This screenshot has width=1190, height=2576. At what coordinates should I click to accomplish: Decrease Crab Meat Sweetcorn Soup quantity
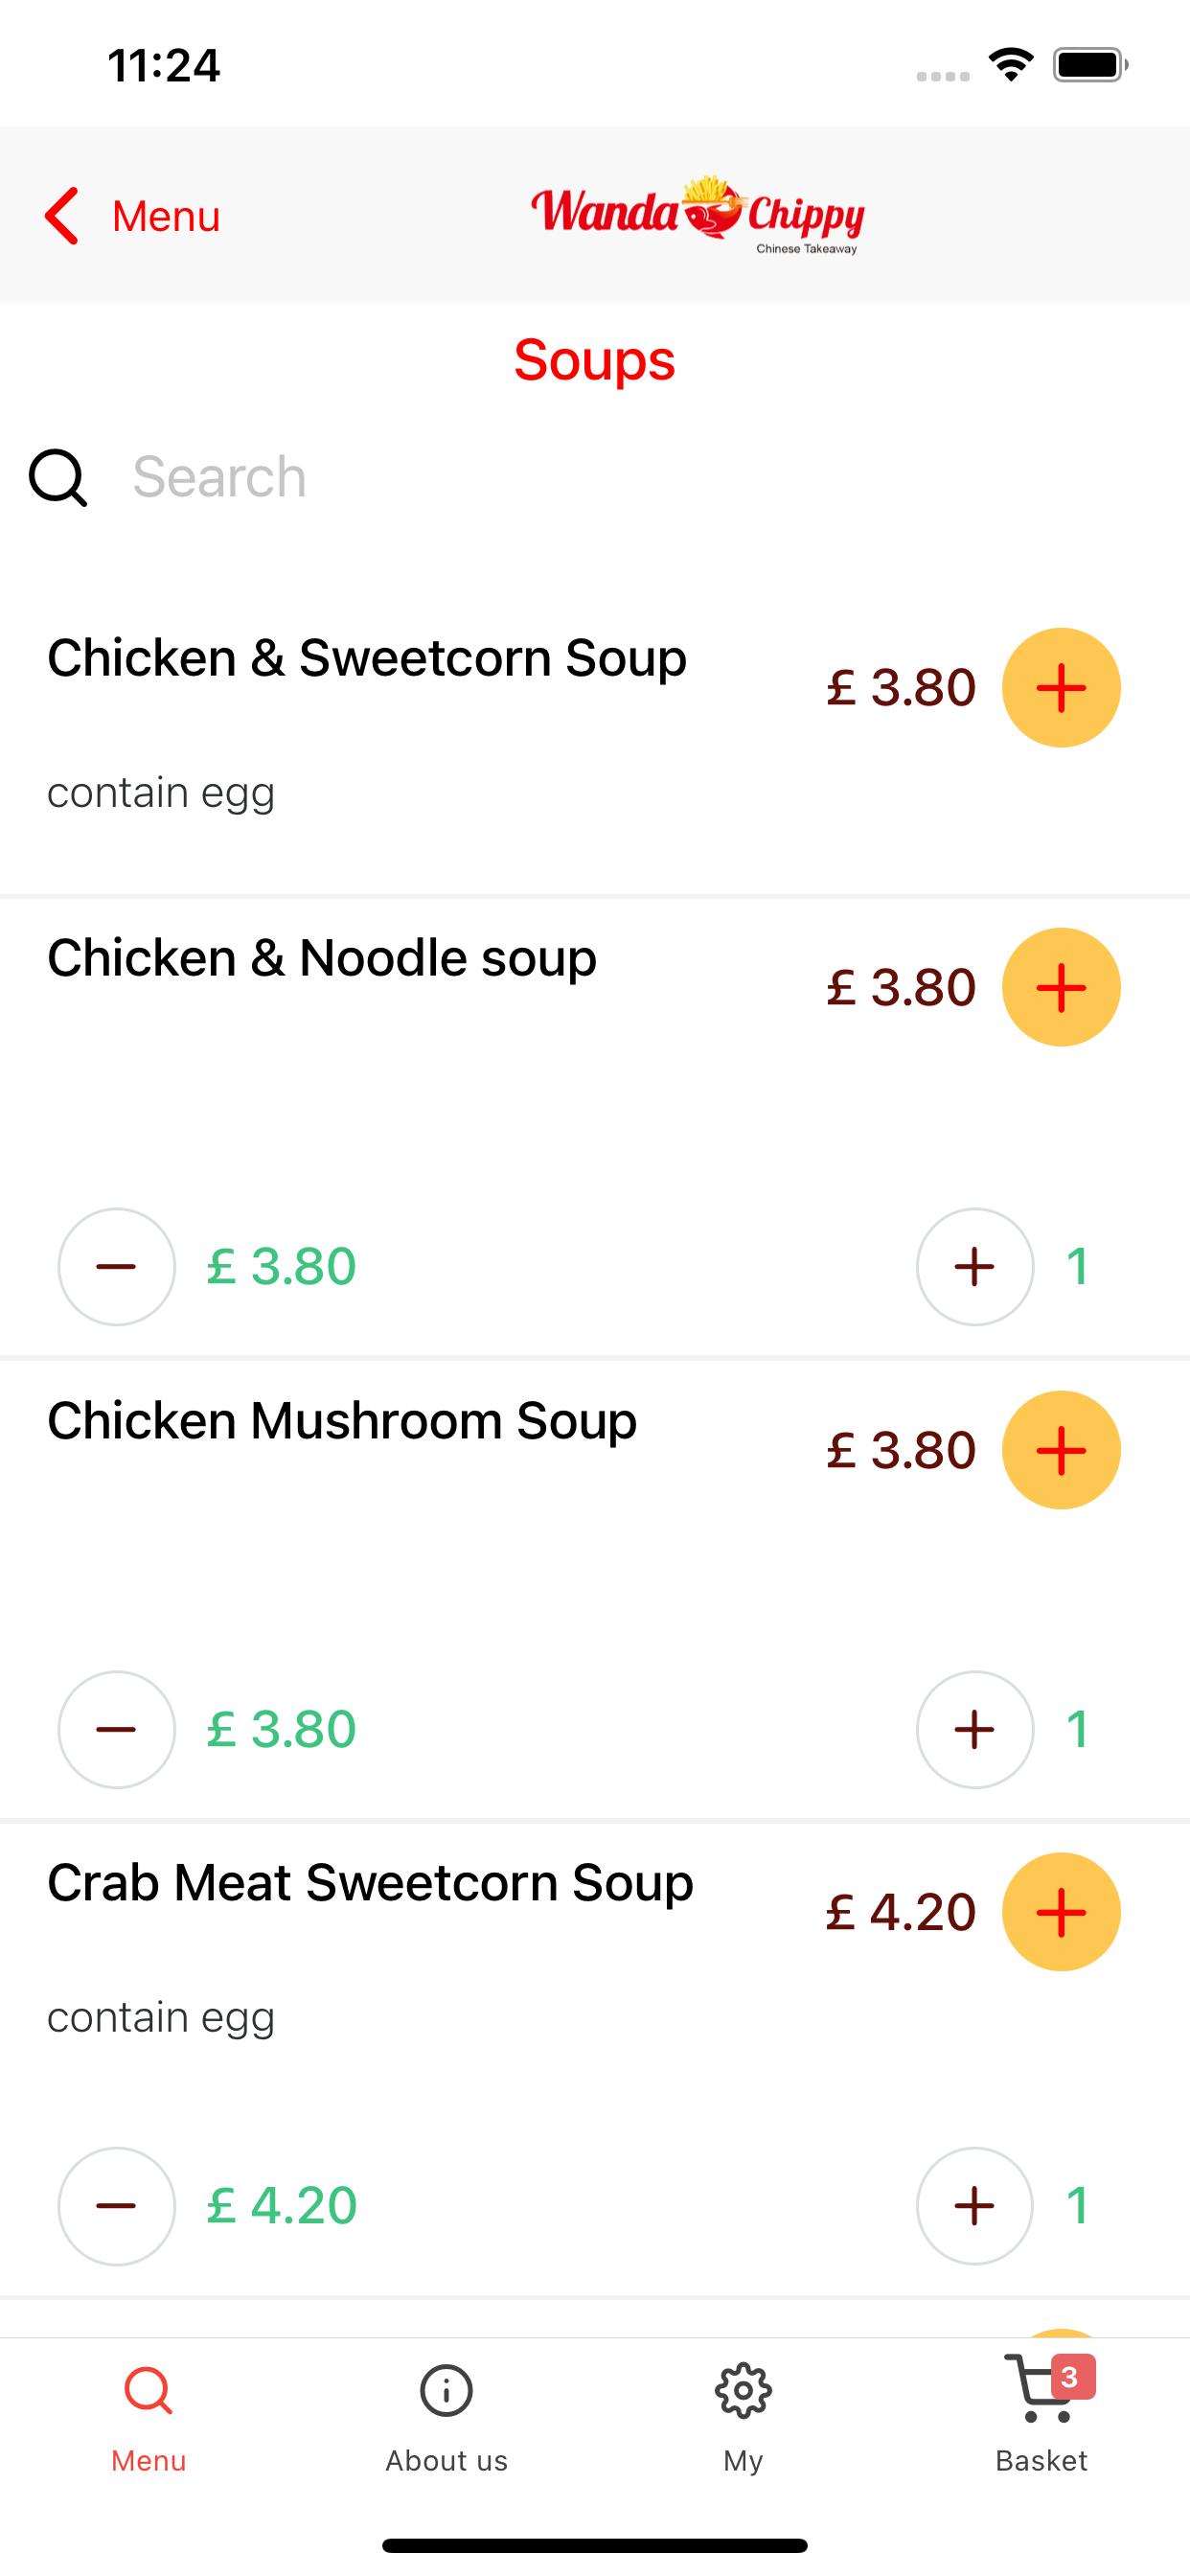click(x=116, y=2206)
